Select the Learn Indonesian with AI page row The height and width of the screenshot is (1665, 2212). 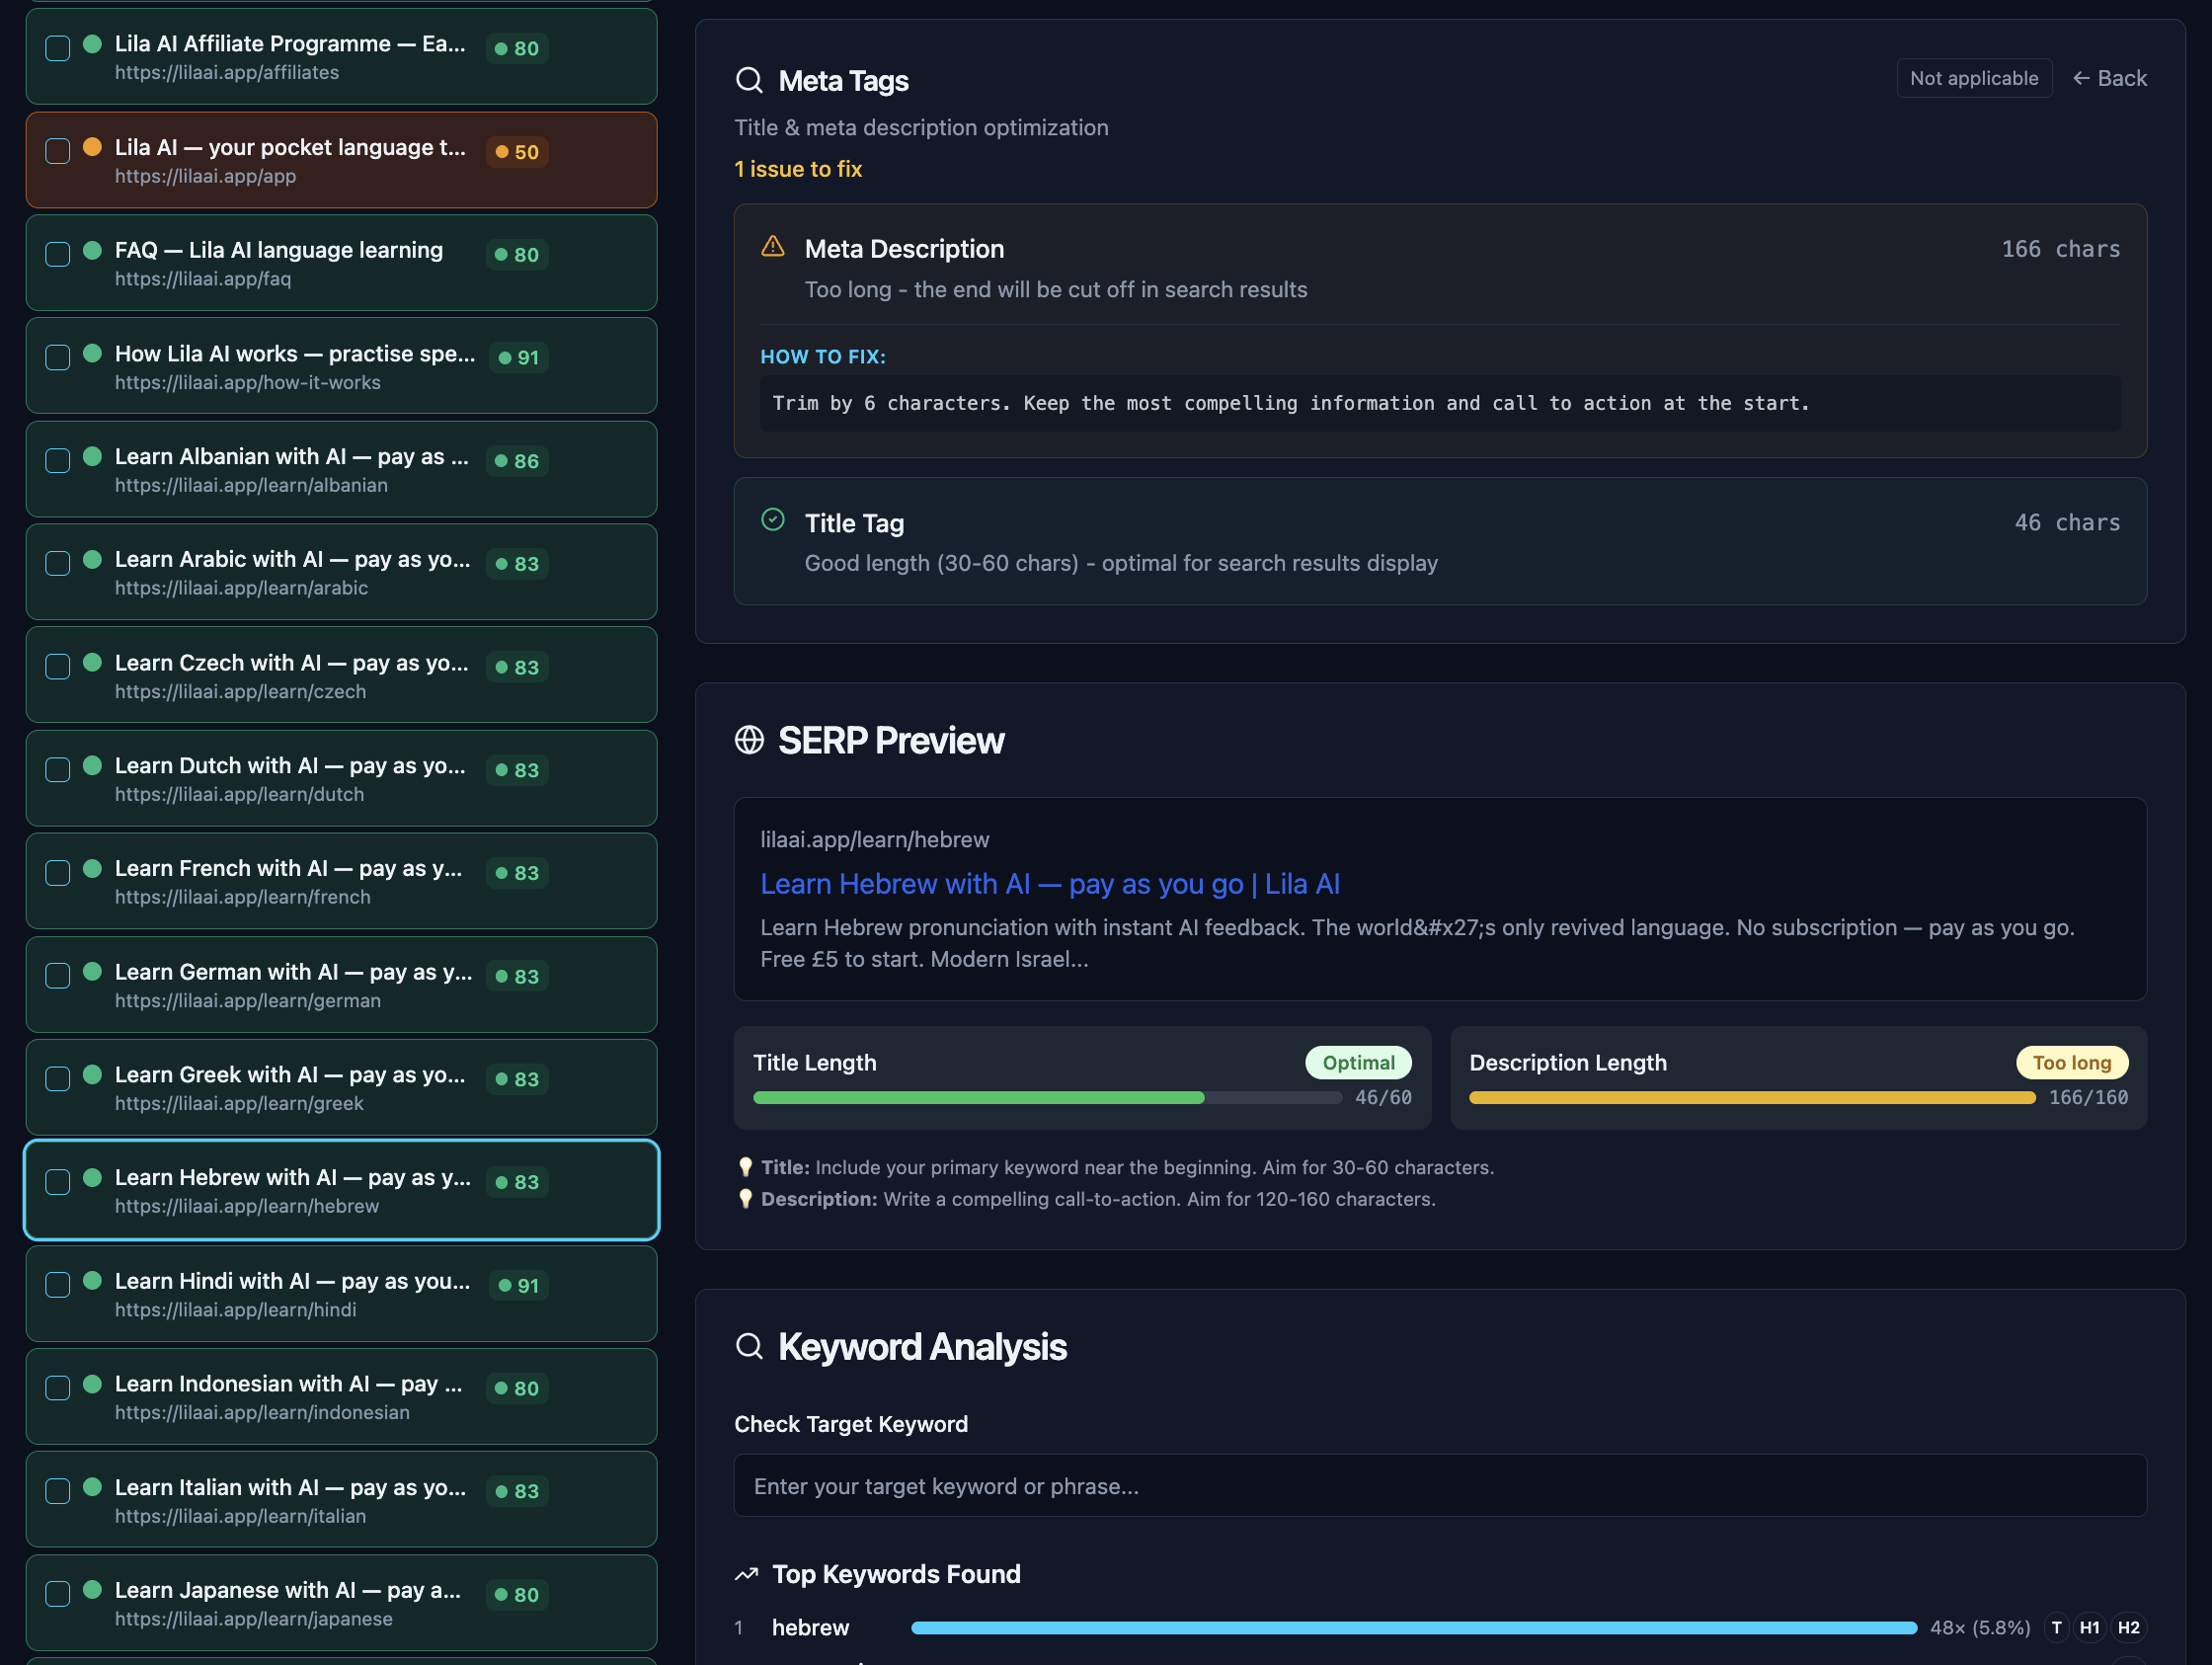[341, 1397]
